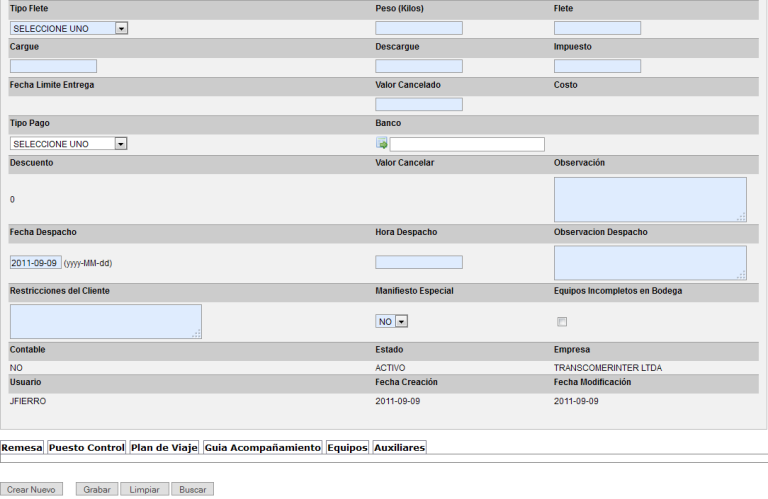Select the Plan de Viaje tab
This screenshot has height=499, width=768.
(164, 447)
